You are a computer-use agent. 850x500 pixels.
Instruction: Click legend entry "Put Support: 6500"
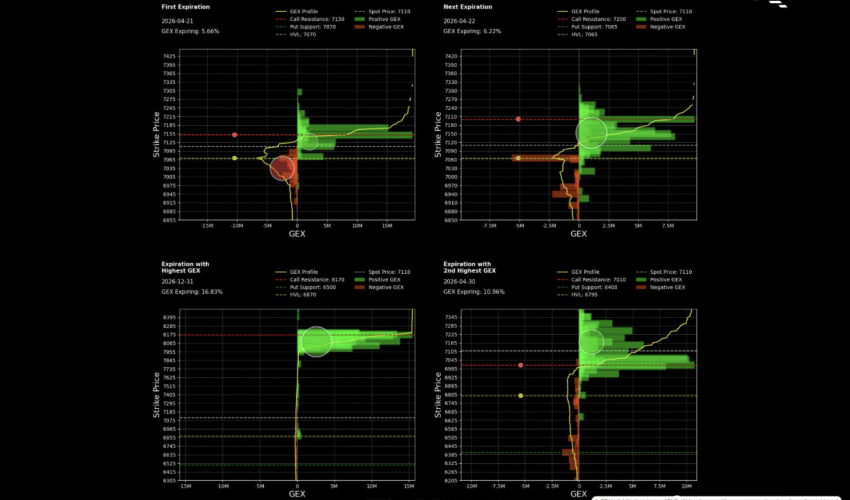coord(306,287)
